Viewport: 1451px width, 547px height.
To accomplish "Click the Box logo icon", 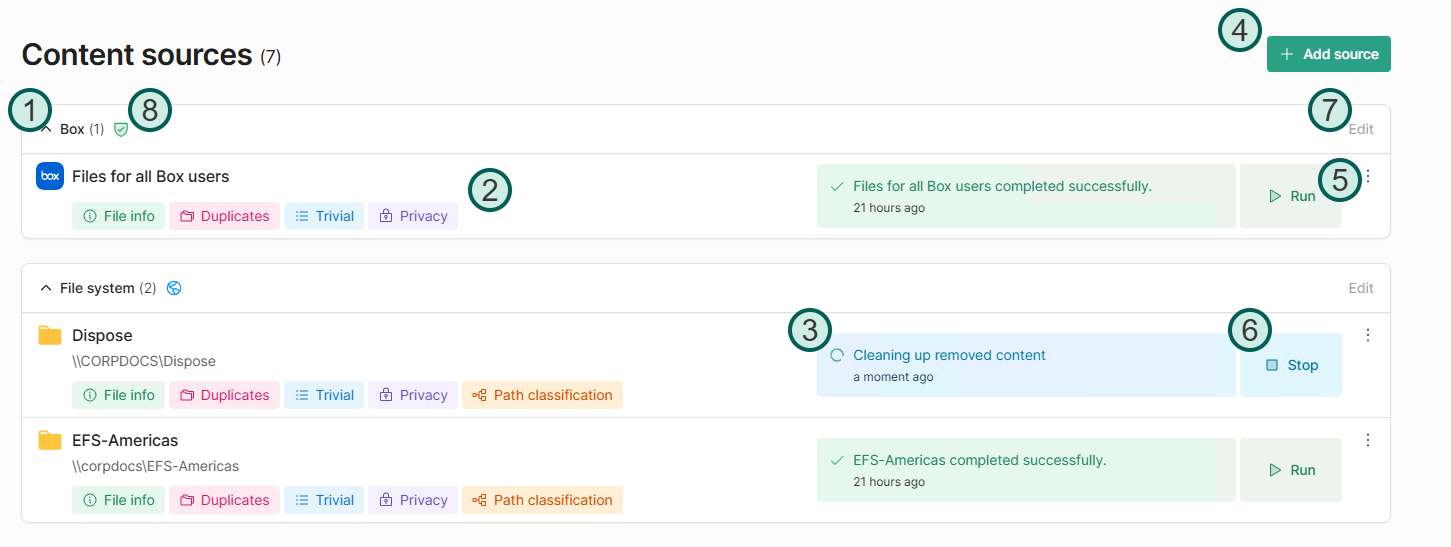I will pyautogui.click(x=50, y=177).
